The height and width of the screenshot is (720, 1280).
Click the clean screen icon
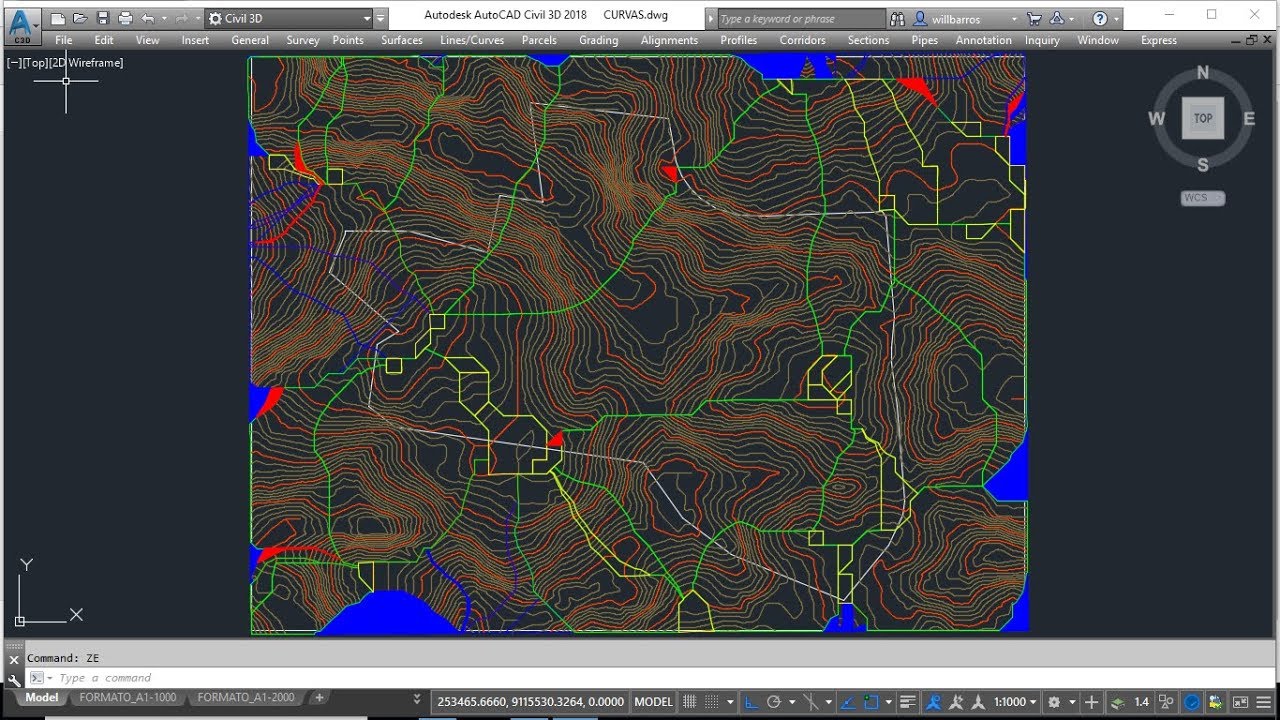pyautogui.click(x=1240, y=702)
